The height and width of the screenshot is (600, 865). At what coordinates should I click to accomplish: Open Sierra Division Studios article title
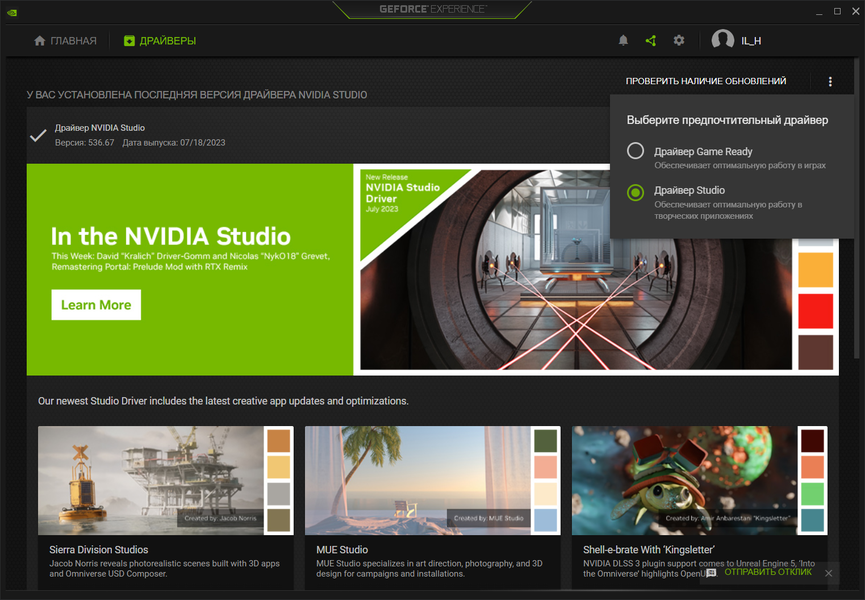(99, 550)
